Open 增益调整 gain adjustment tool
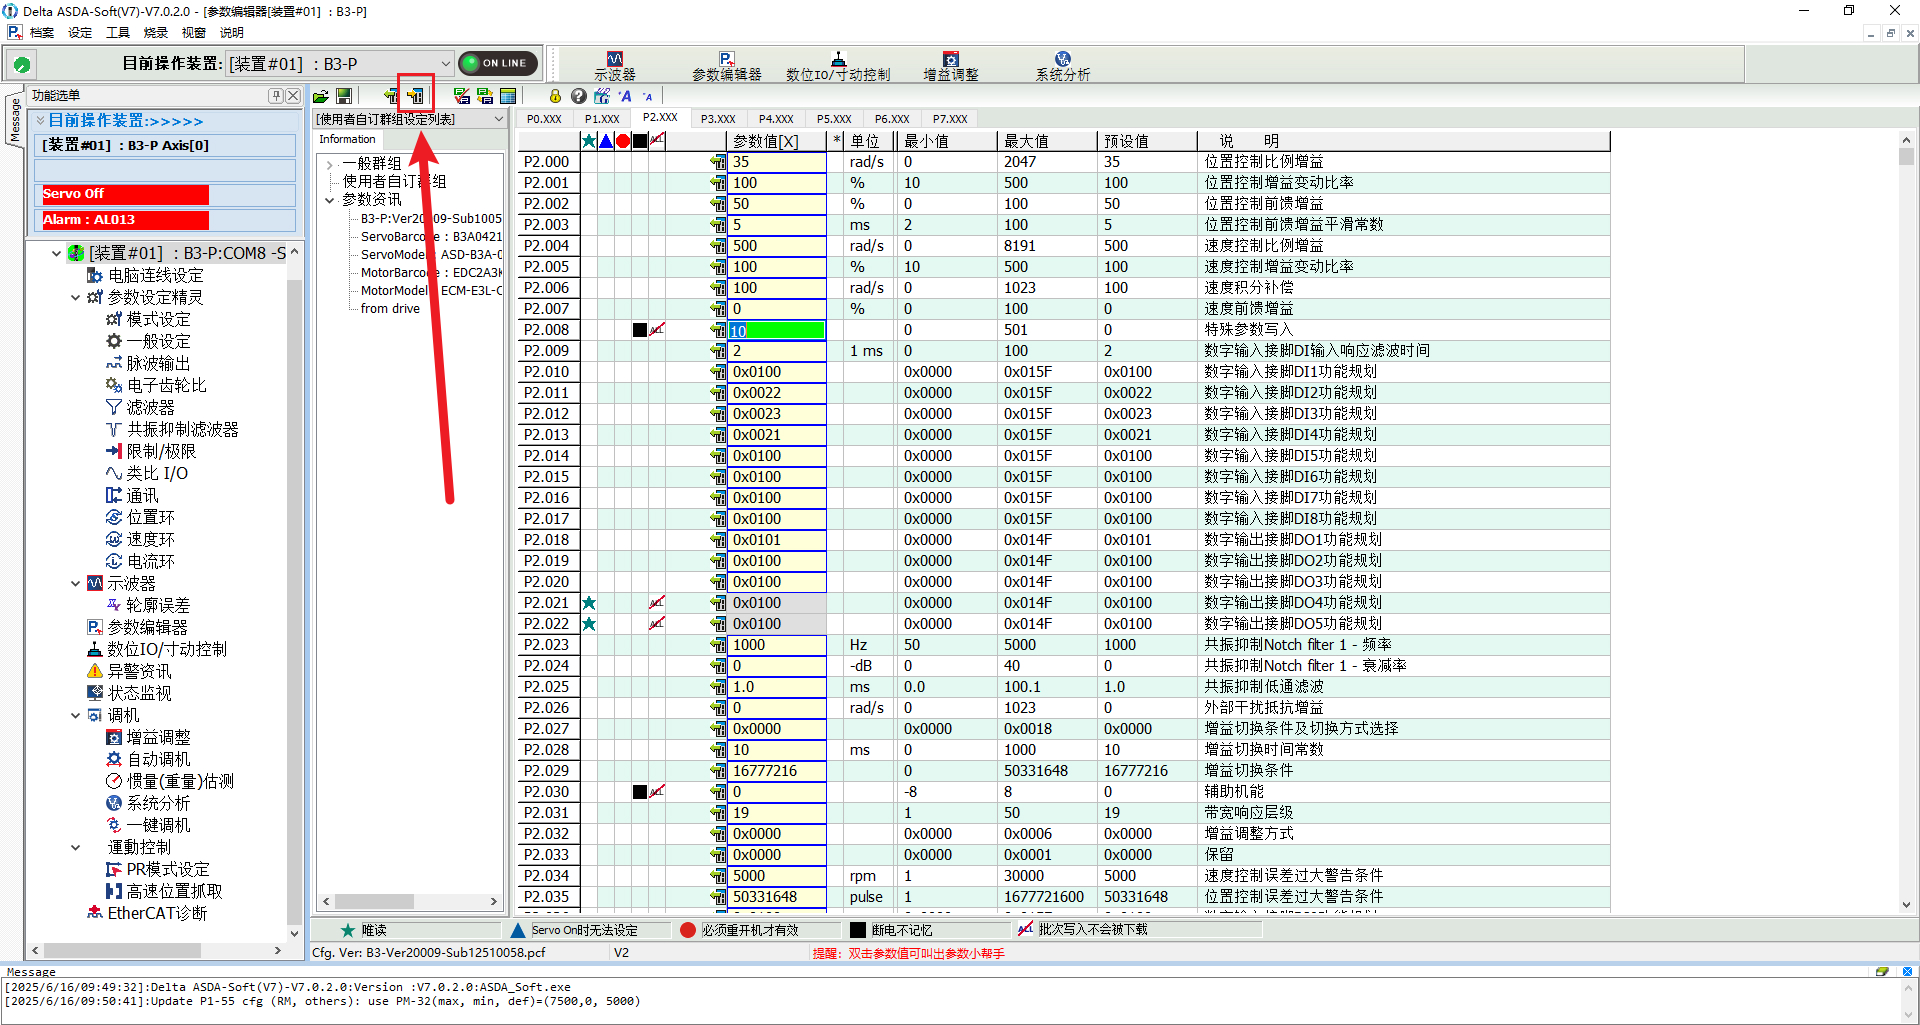The width and height of the screenshot is (1920, 1025). [x=950, y=66]
